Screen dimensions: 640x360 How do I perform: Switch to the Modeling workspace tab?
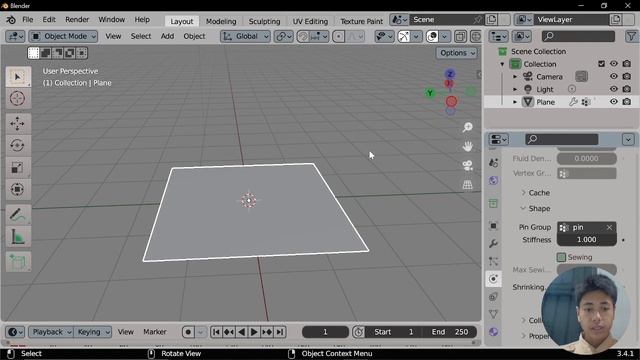coord(221,21)
